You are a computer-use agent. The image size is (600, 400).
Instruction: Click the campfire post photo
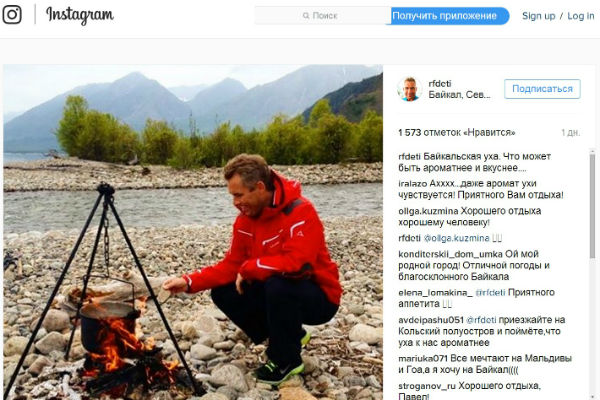point(193,232)
